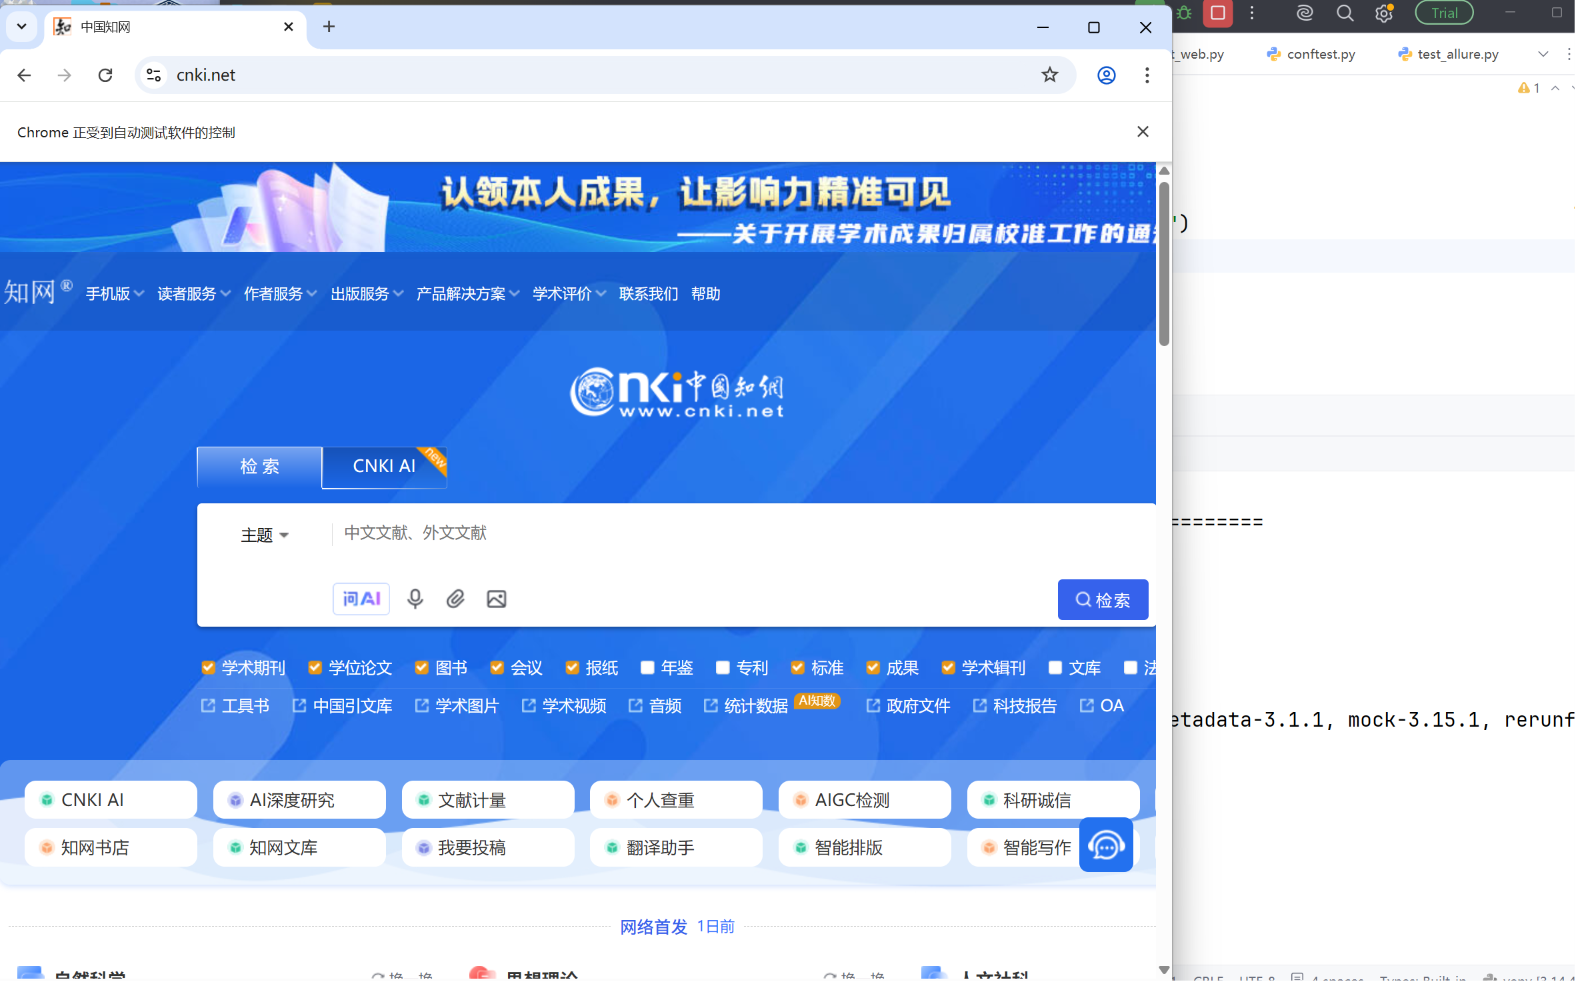Expand the 手机版 menu
The height and width of the screenshot is (981, 1575).
(x=115, y=294)
